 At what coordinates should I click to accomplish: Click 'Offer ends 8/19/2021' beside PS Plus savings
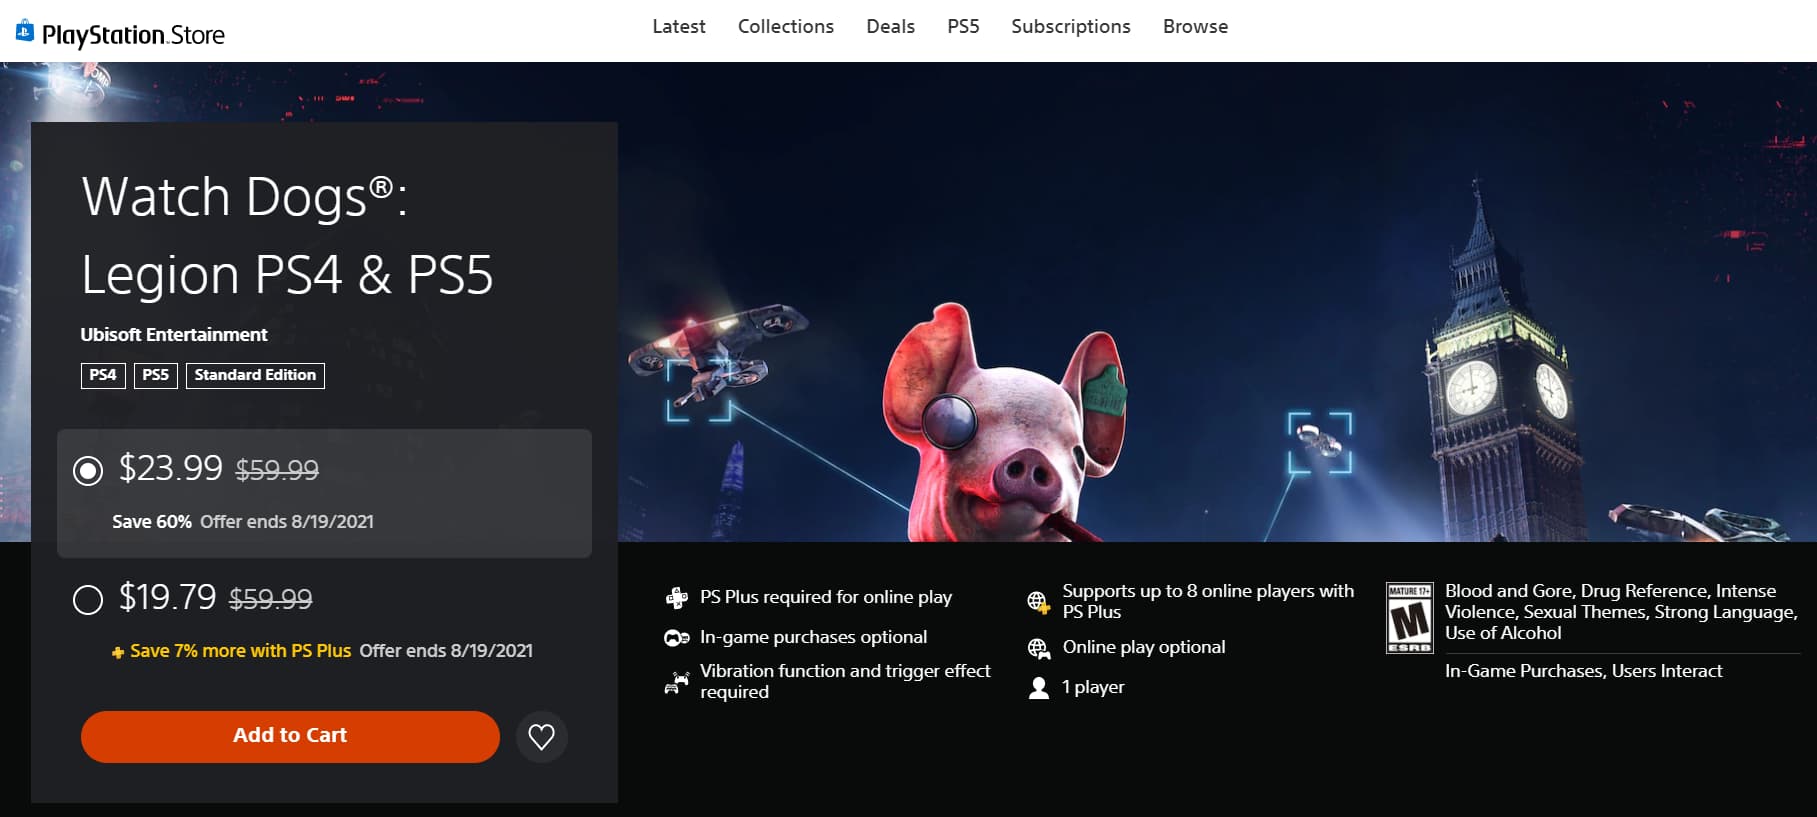click(446, 651)
